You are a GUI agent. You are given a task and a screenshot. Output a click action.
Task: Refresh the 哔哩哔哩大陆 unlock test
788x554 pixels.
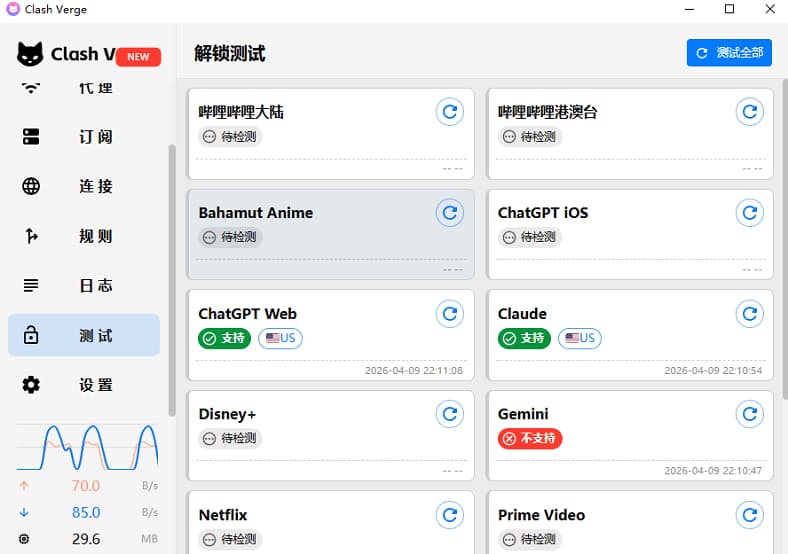click(450, 111)
